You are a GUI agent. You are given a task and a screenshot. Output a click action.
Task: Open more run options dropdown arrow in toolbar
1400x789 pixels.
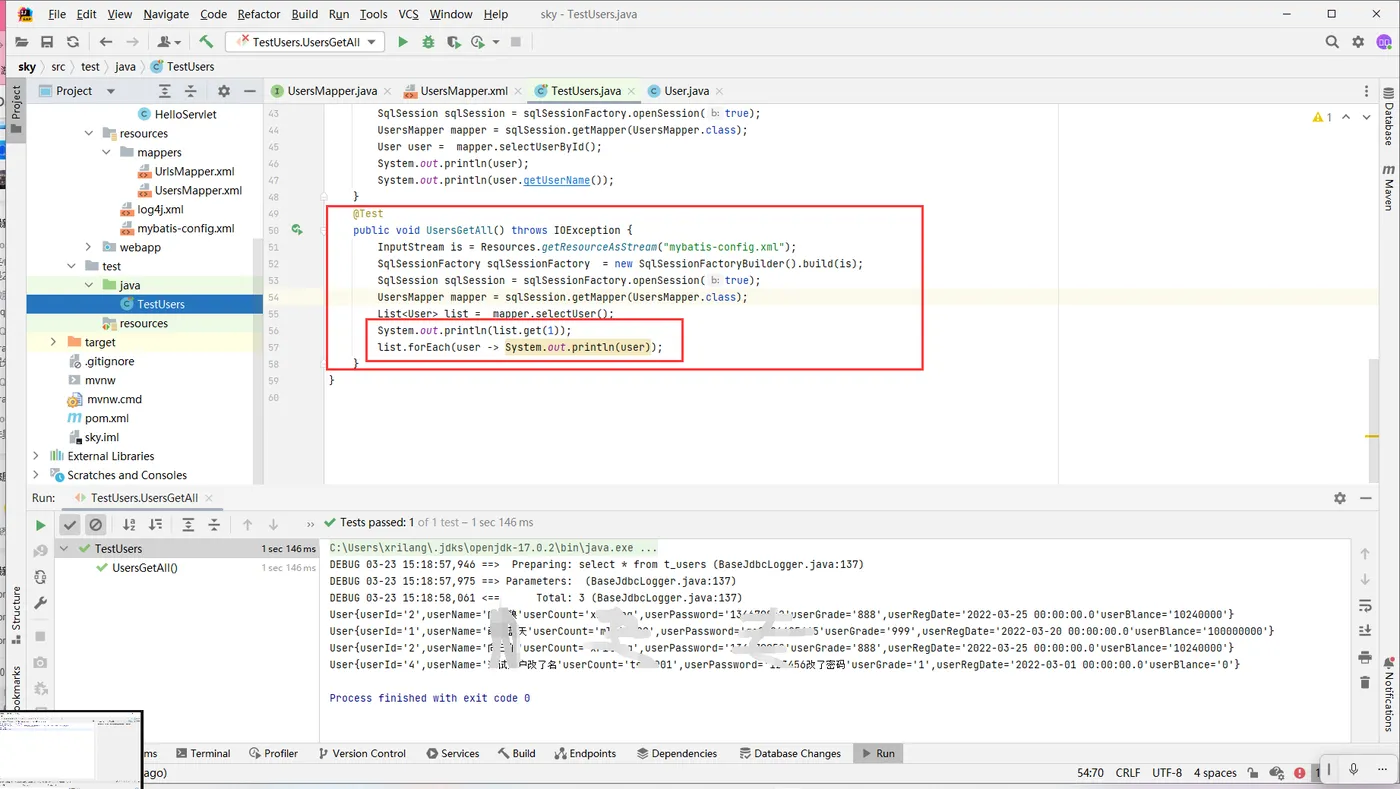click(x=495, y=42)
